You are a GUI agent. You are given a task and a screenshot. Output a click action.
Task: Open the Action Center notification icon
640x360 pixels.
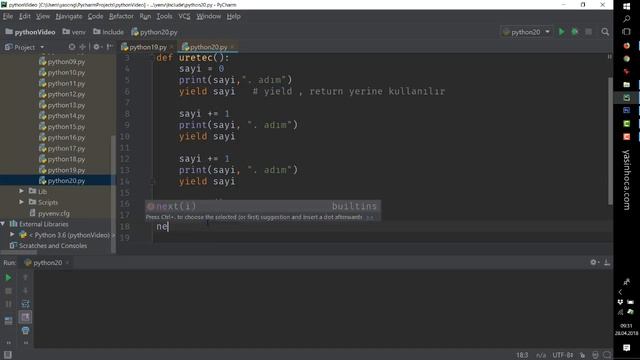point(627,347)
